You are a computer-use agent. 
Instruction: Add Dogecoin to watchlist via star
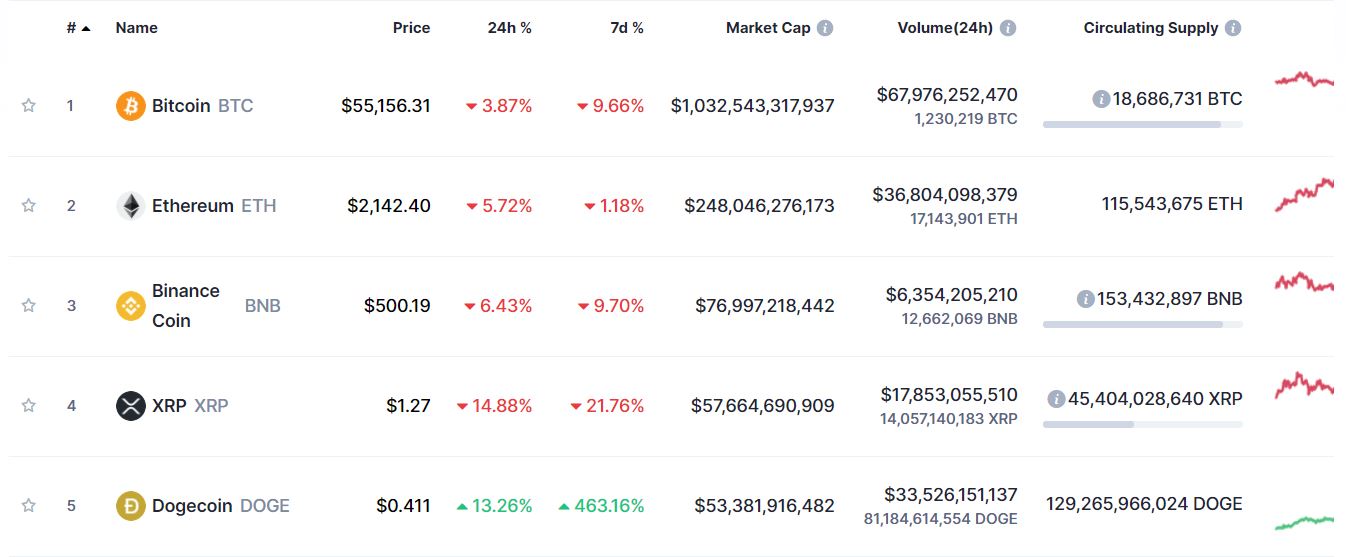29,506
